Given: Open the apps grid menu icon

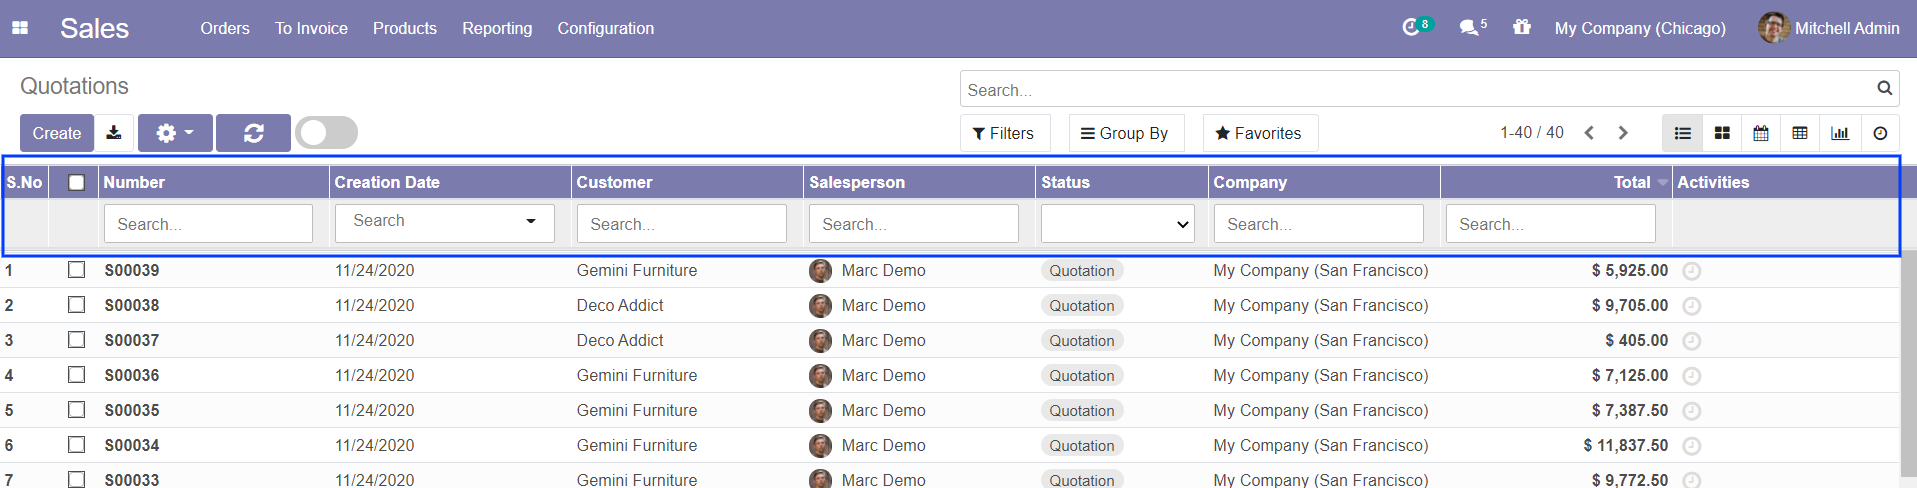Looking at the screenshot, I should pyautogui.click(x=20, y=28).
